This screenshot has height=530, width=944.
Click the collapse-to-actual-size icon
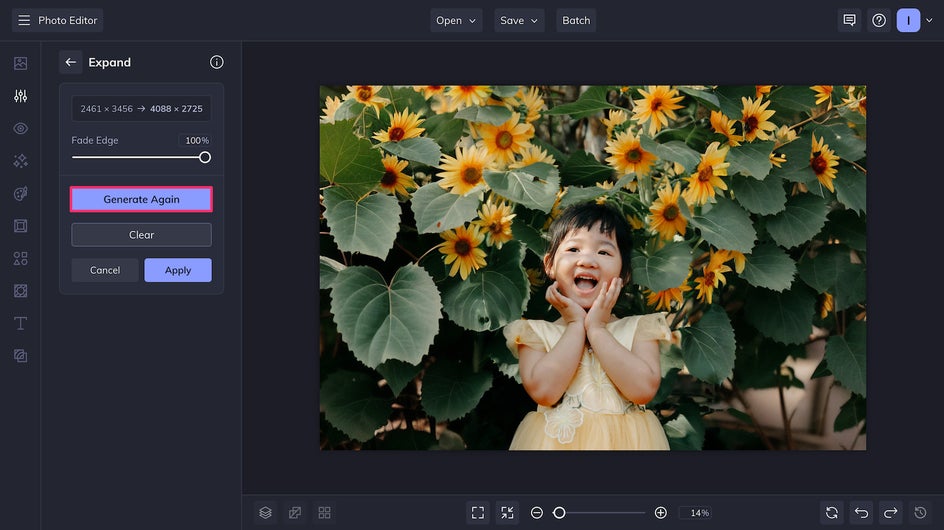508,513
